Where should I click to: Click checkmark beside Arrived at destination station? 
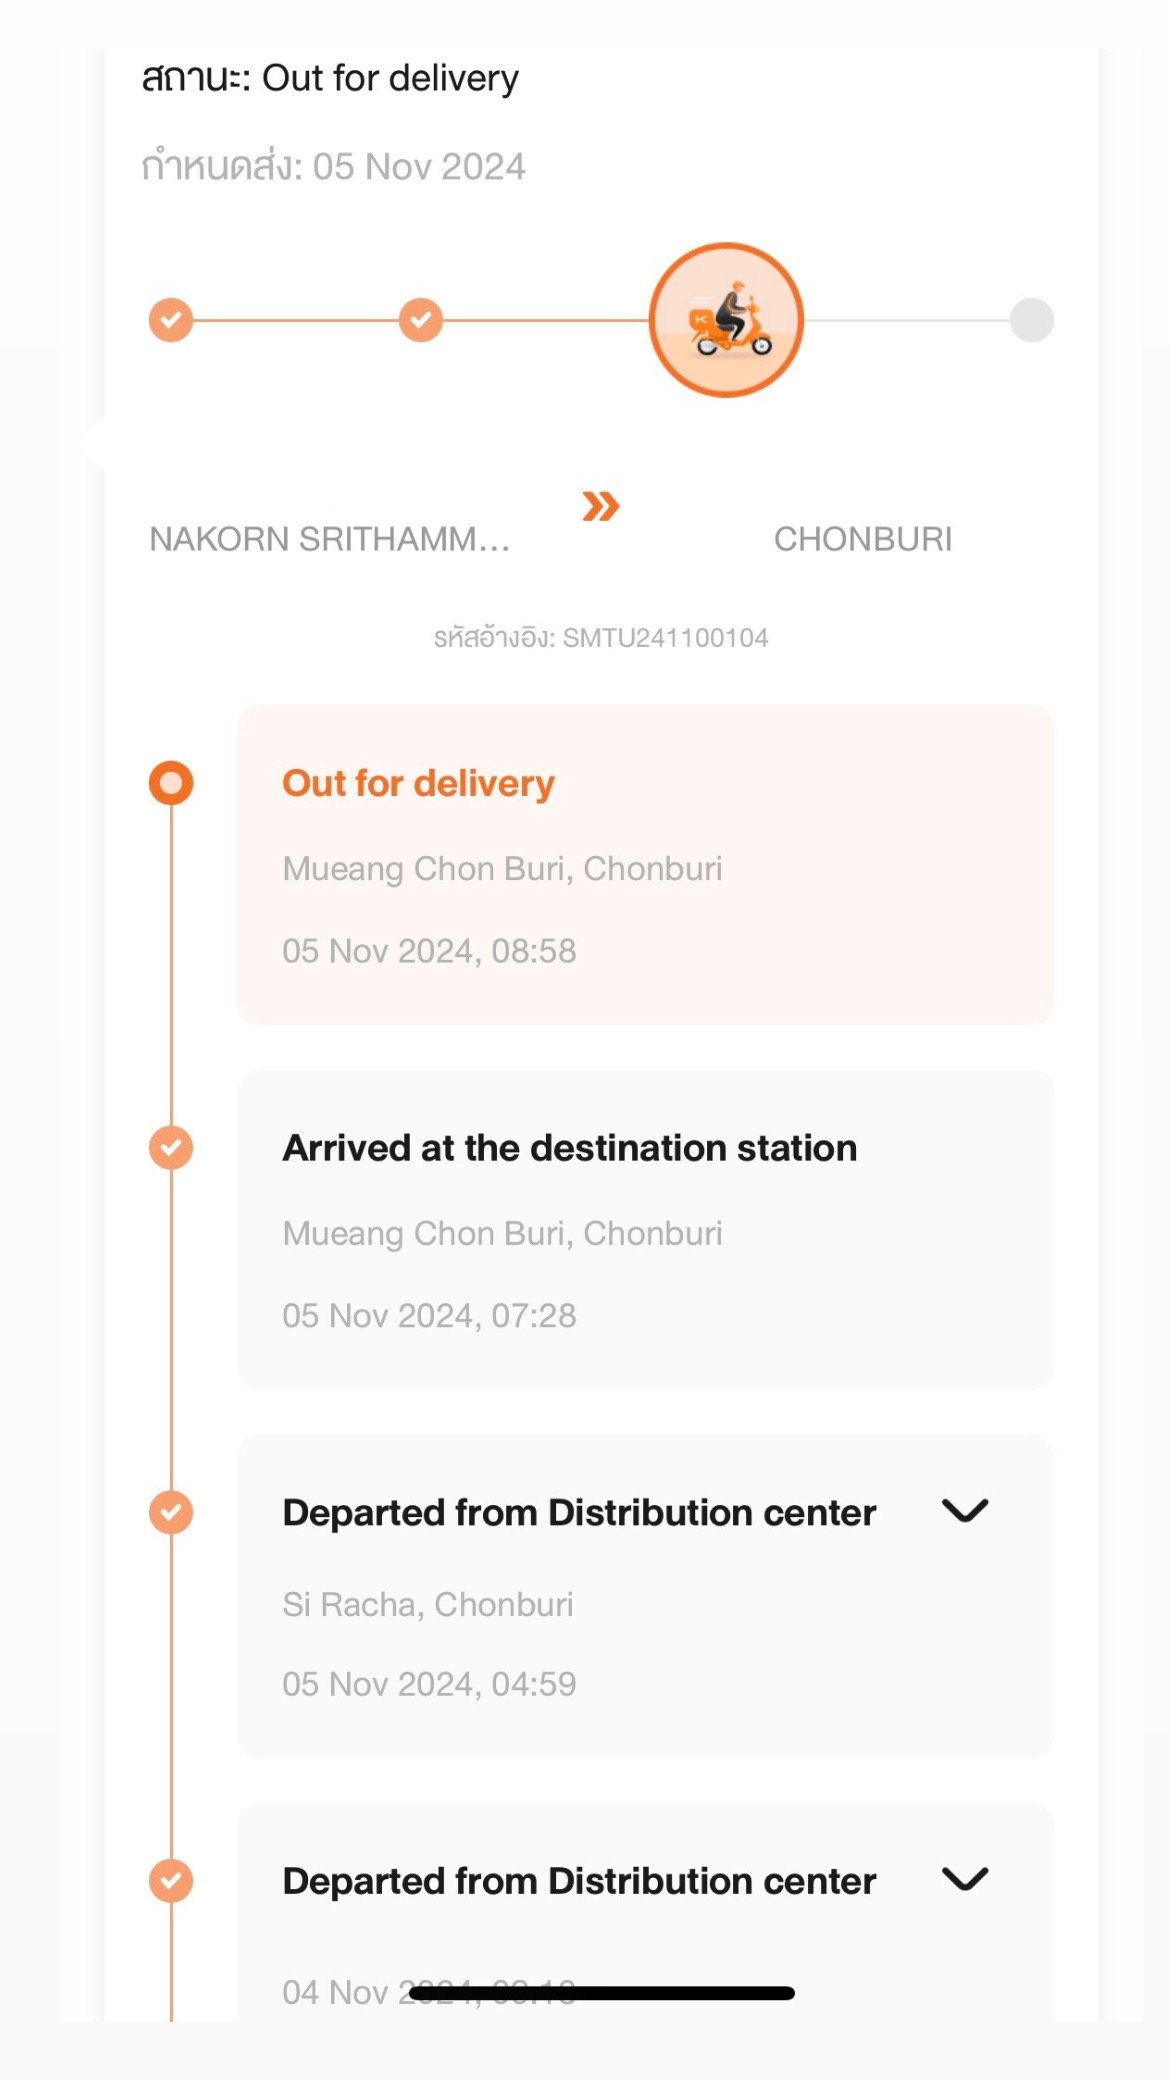(x=171, y=1147)
